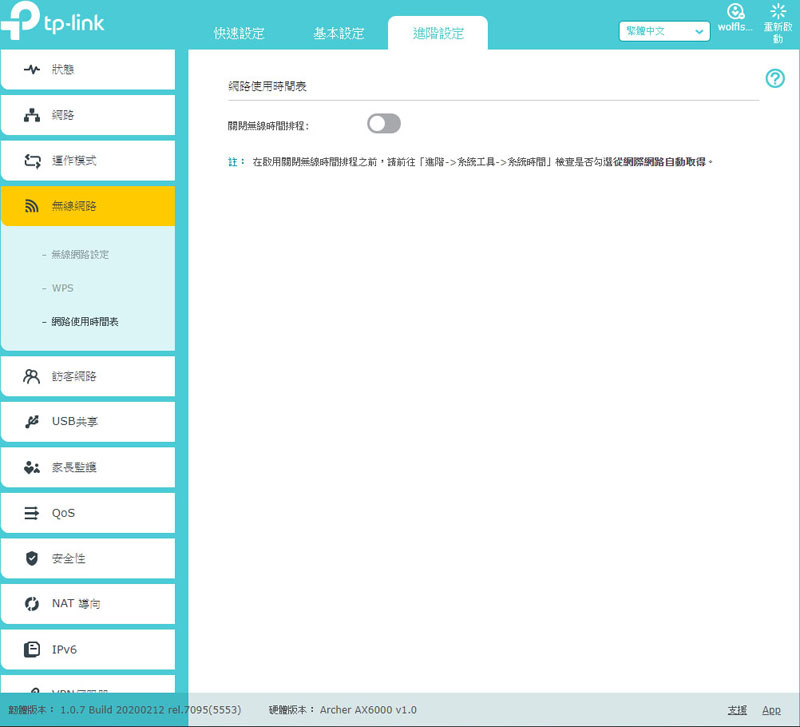Click the 無線網路 wireless signal icon
The width and height of the screenshot is (800, 727).
tap(32, 206)
